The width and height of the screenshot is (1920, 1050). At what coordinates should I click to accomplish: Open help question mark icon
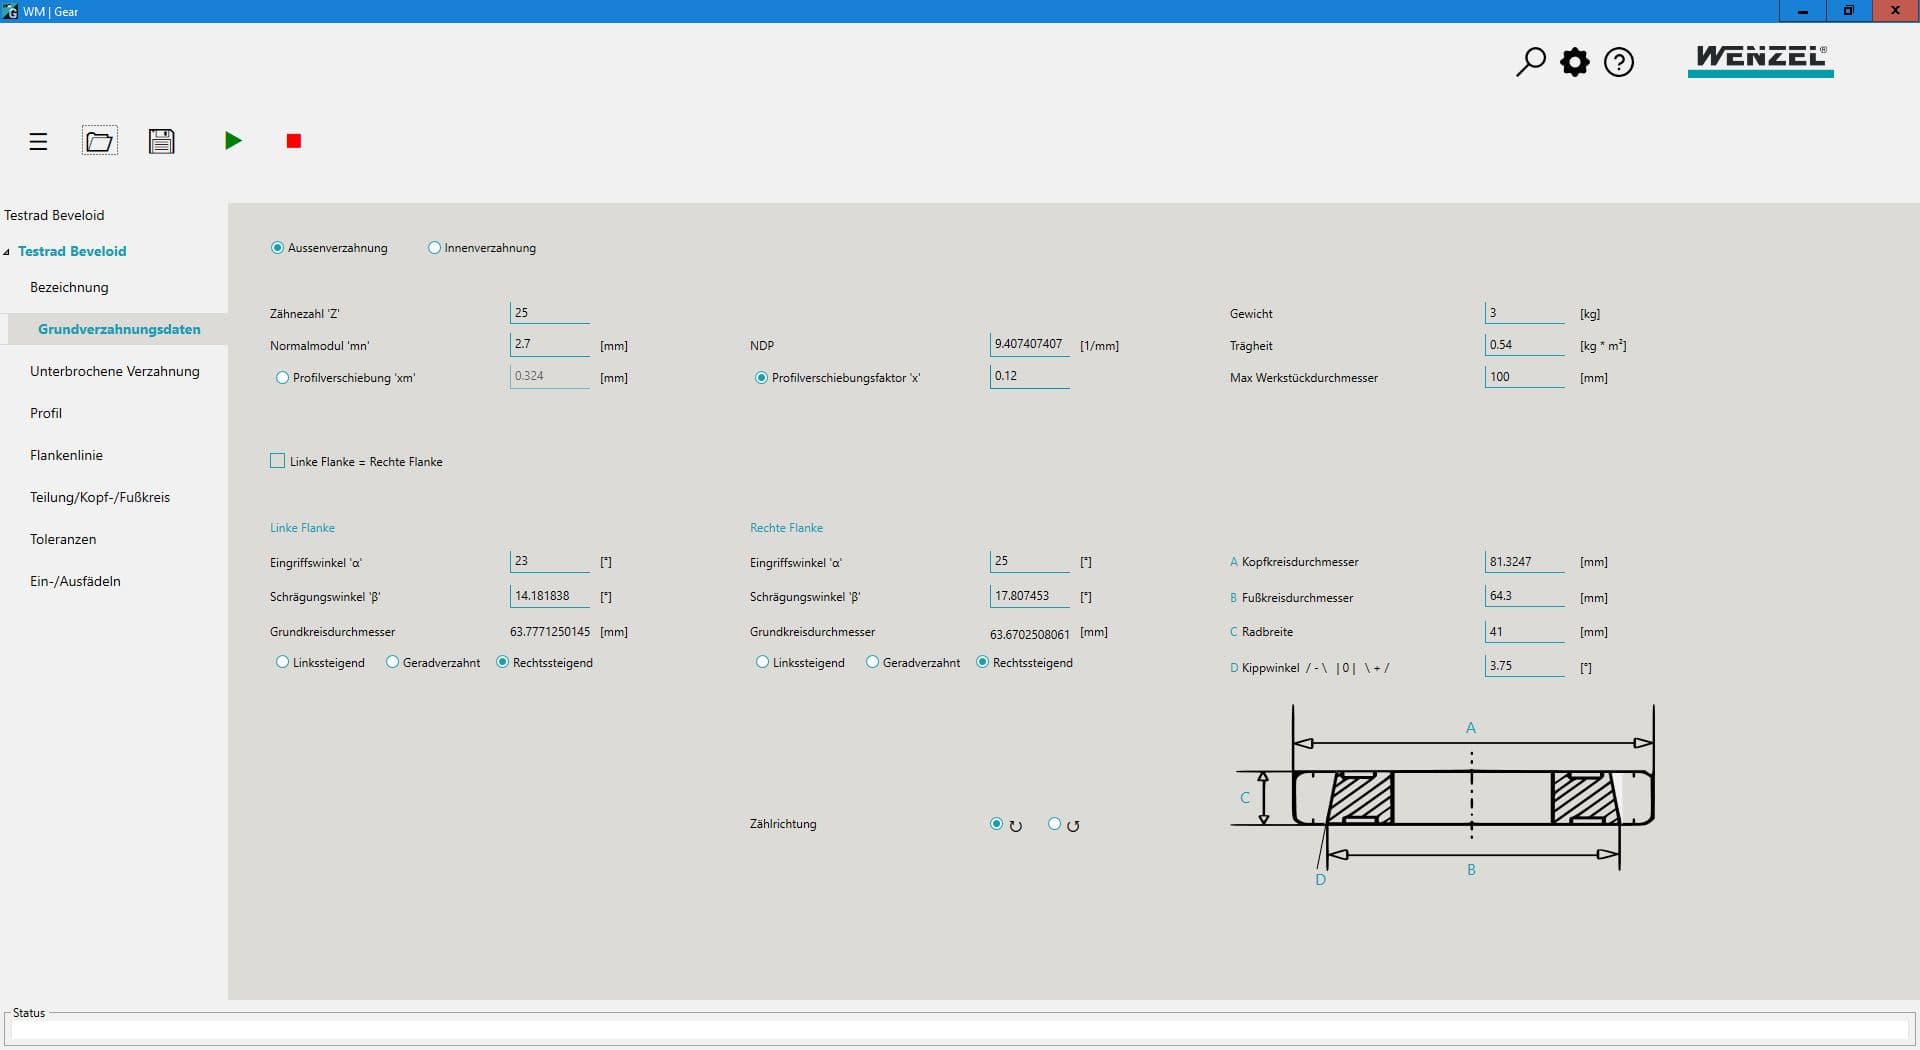pyautogui.click(x=1618, y=62)
